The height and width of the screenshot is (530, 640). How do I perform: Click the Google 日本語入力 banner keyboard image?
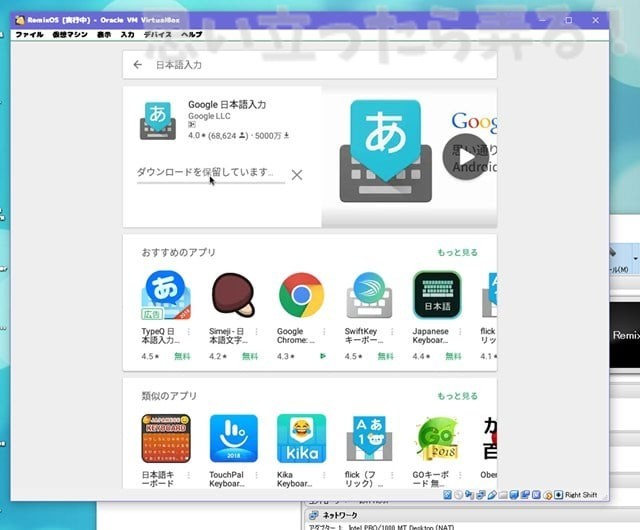(385, 151)
